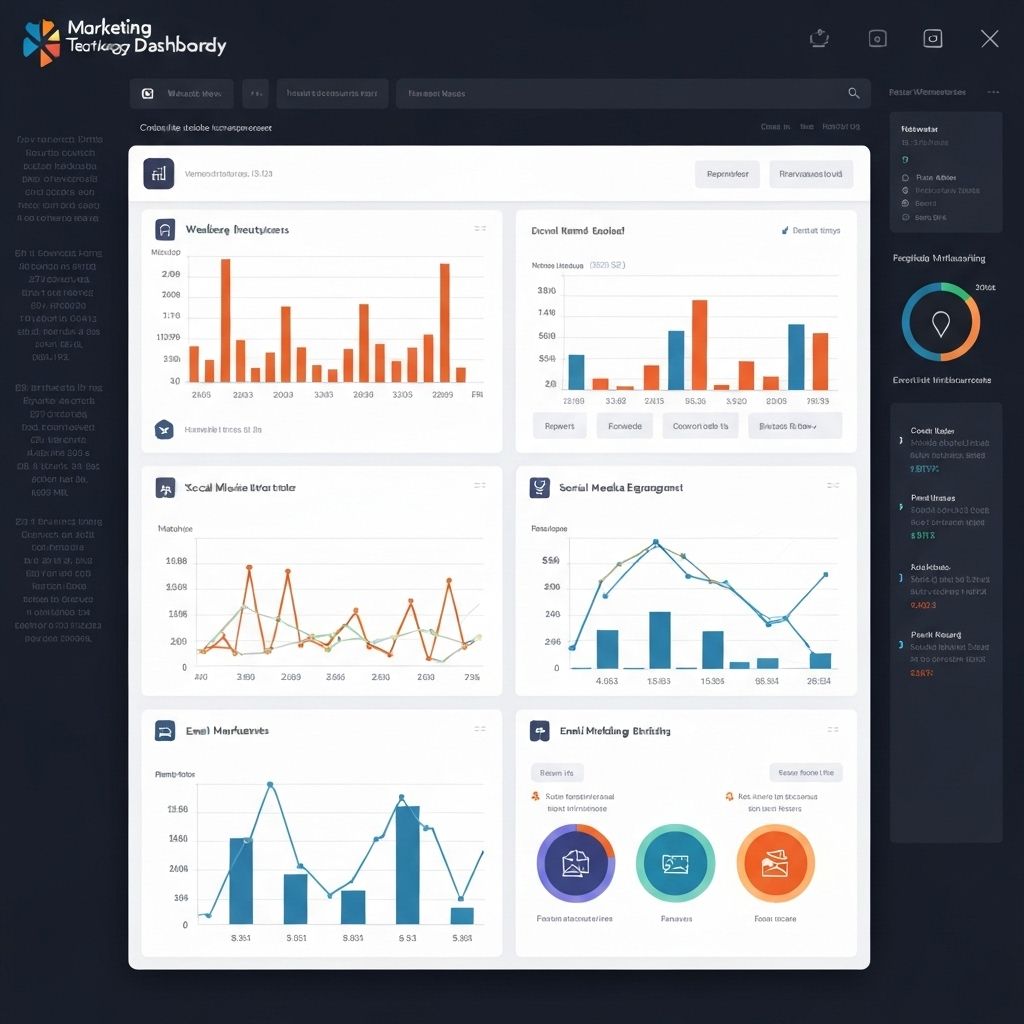Screen dimensions: 1024x1024
Task: Open dropdown button with chevron below blue-orange chart
Action: point(794,425)
